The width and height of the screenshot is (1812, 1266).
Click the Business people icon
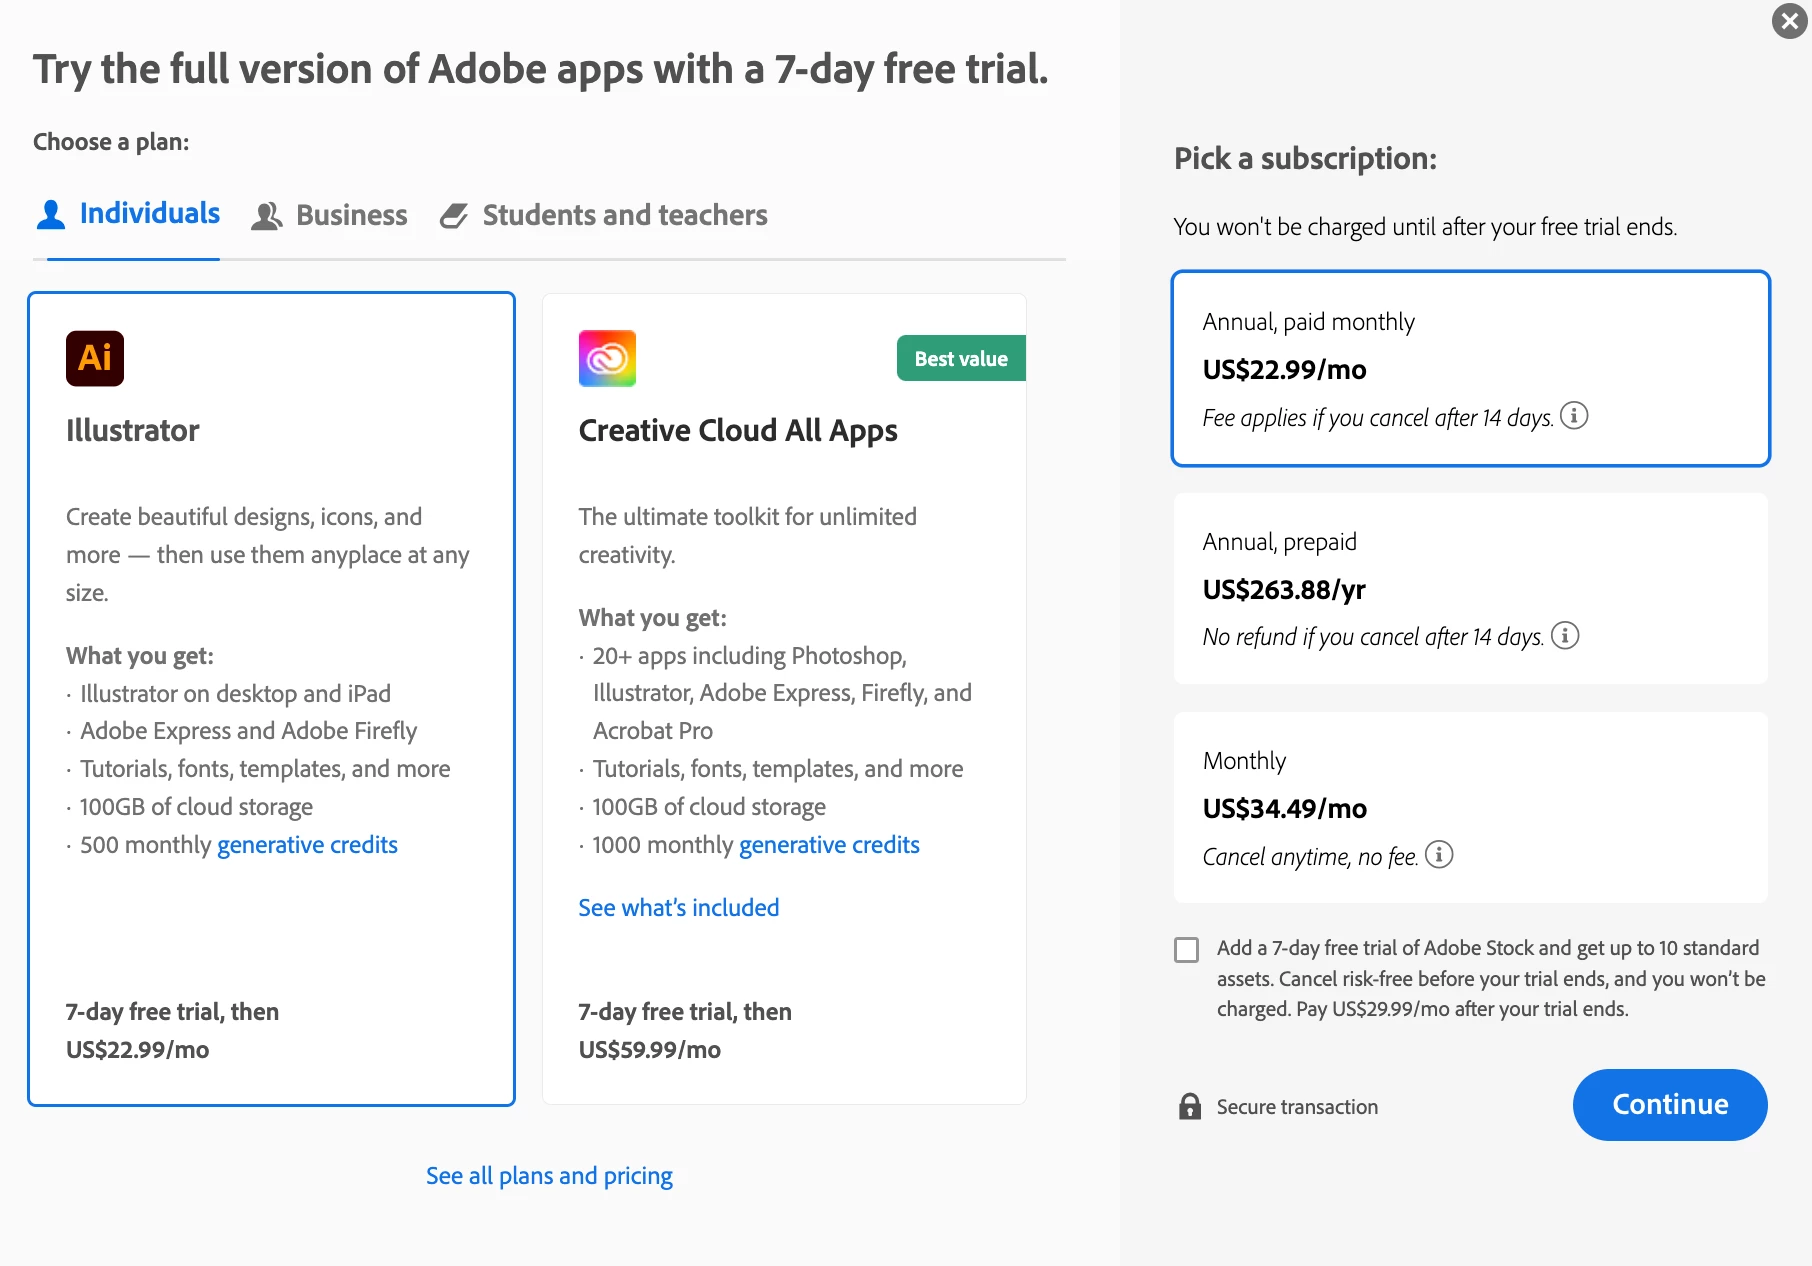point(266,216)
